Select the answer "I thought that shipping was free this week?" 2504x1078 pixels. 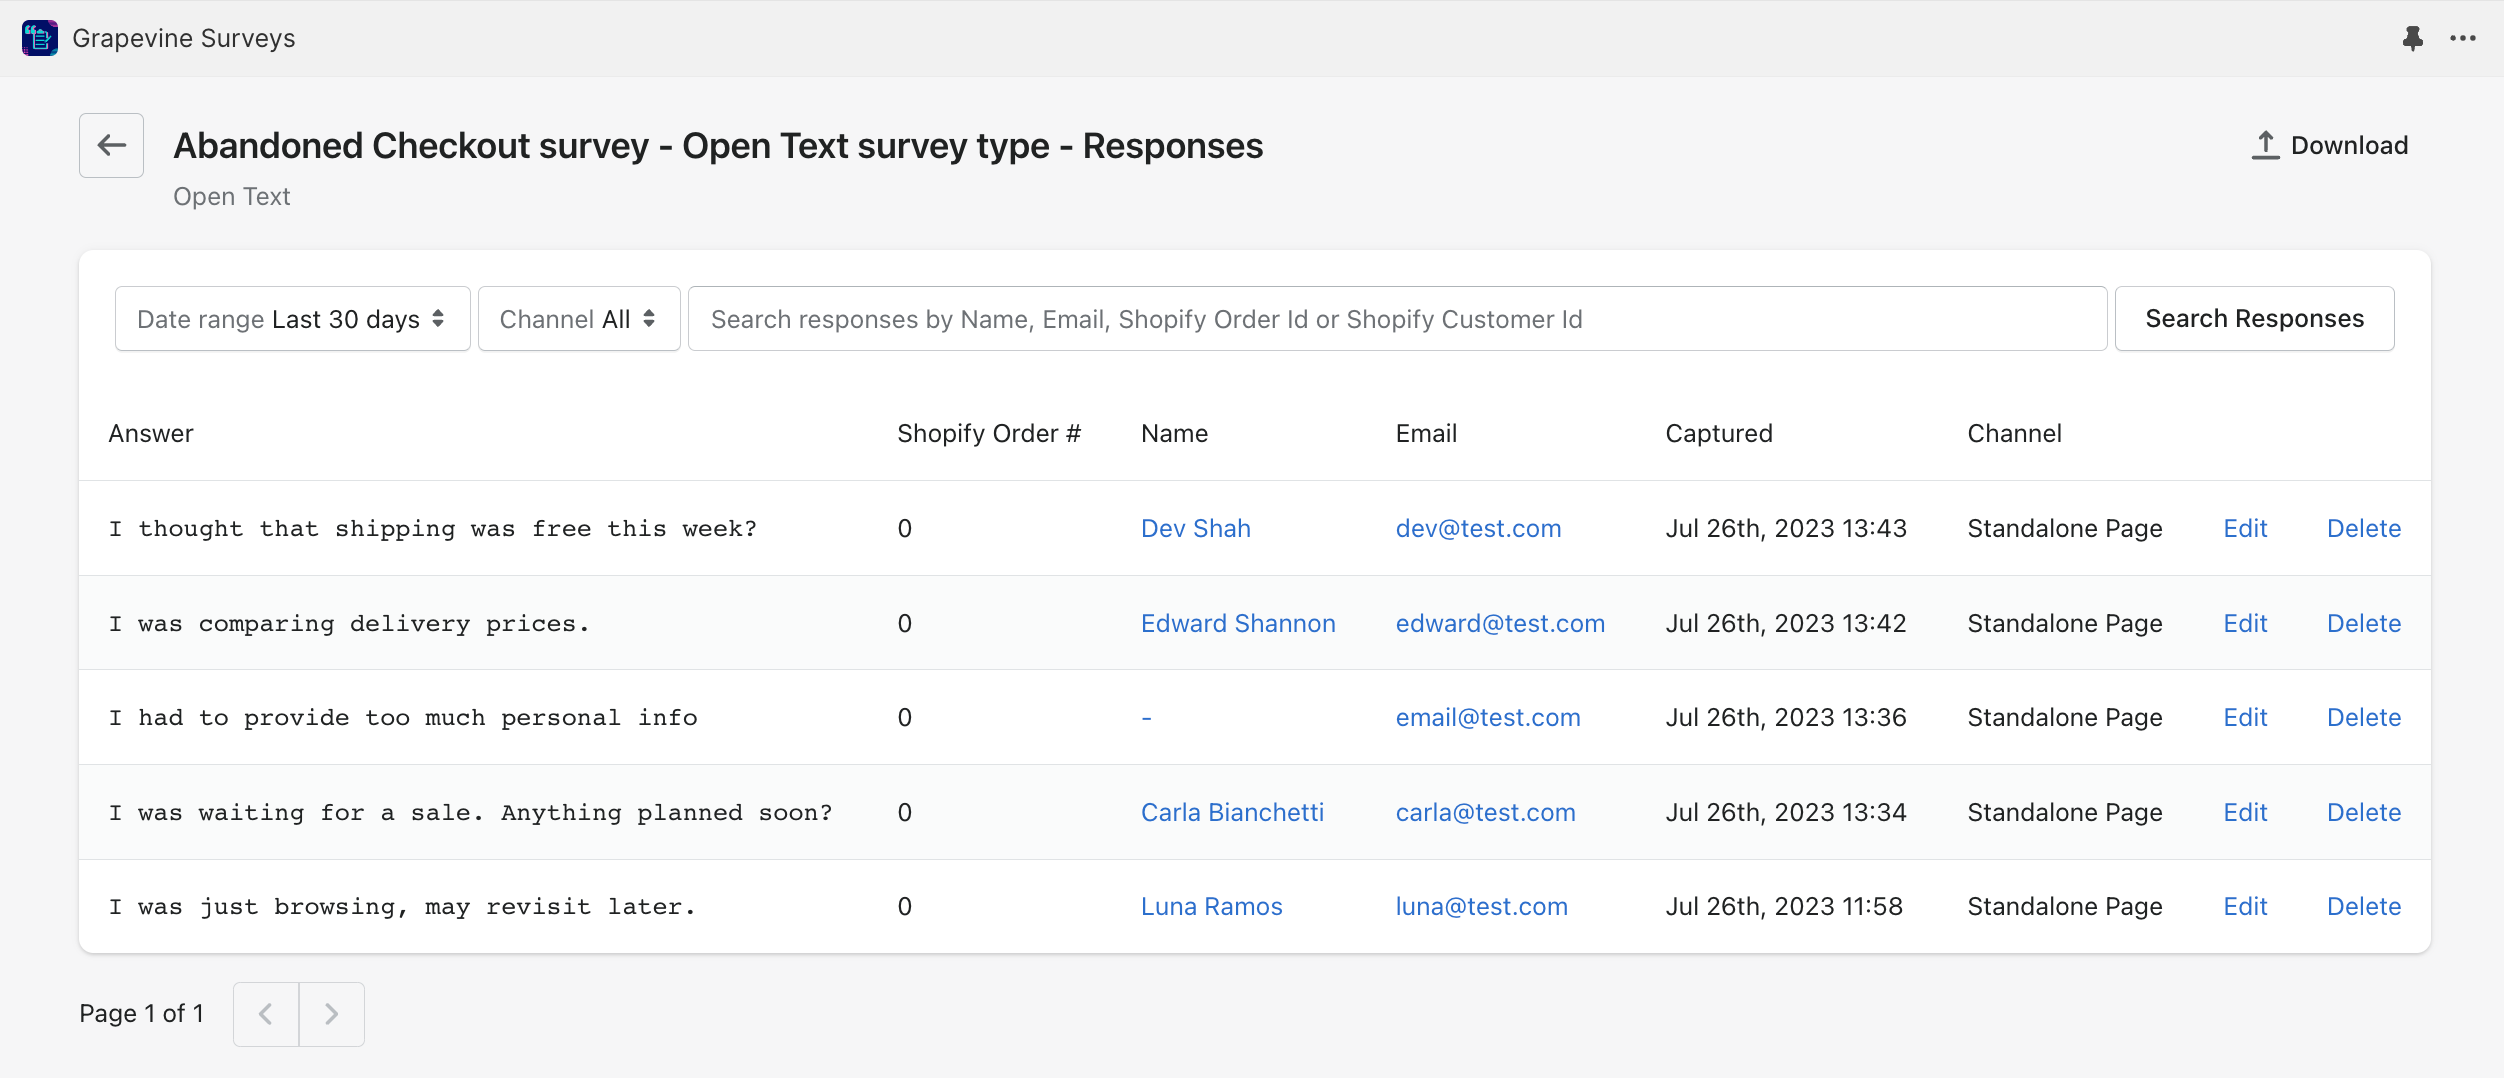tap(433, 529)
